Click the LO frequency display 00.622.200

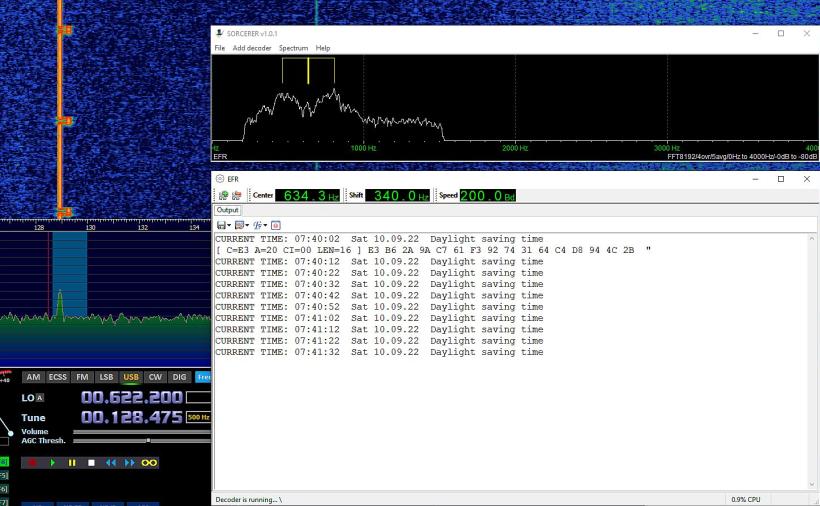132,397
